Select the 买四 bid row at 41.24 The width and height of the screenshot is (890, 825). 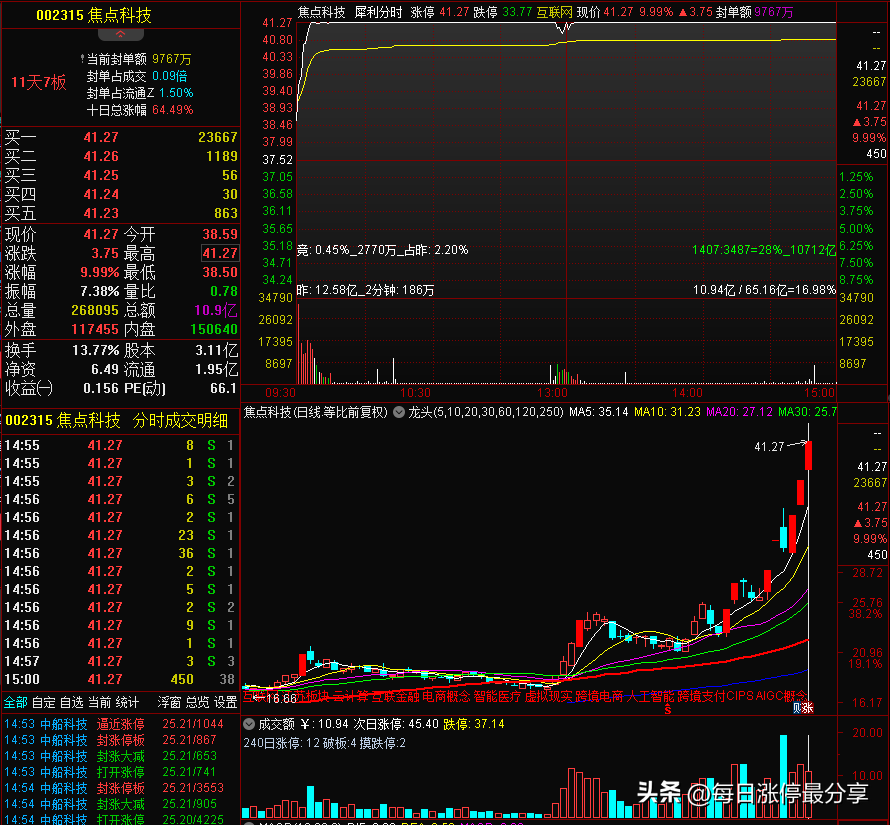120,194
